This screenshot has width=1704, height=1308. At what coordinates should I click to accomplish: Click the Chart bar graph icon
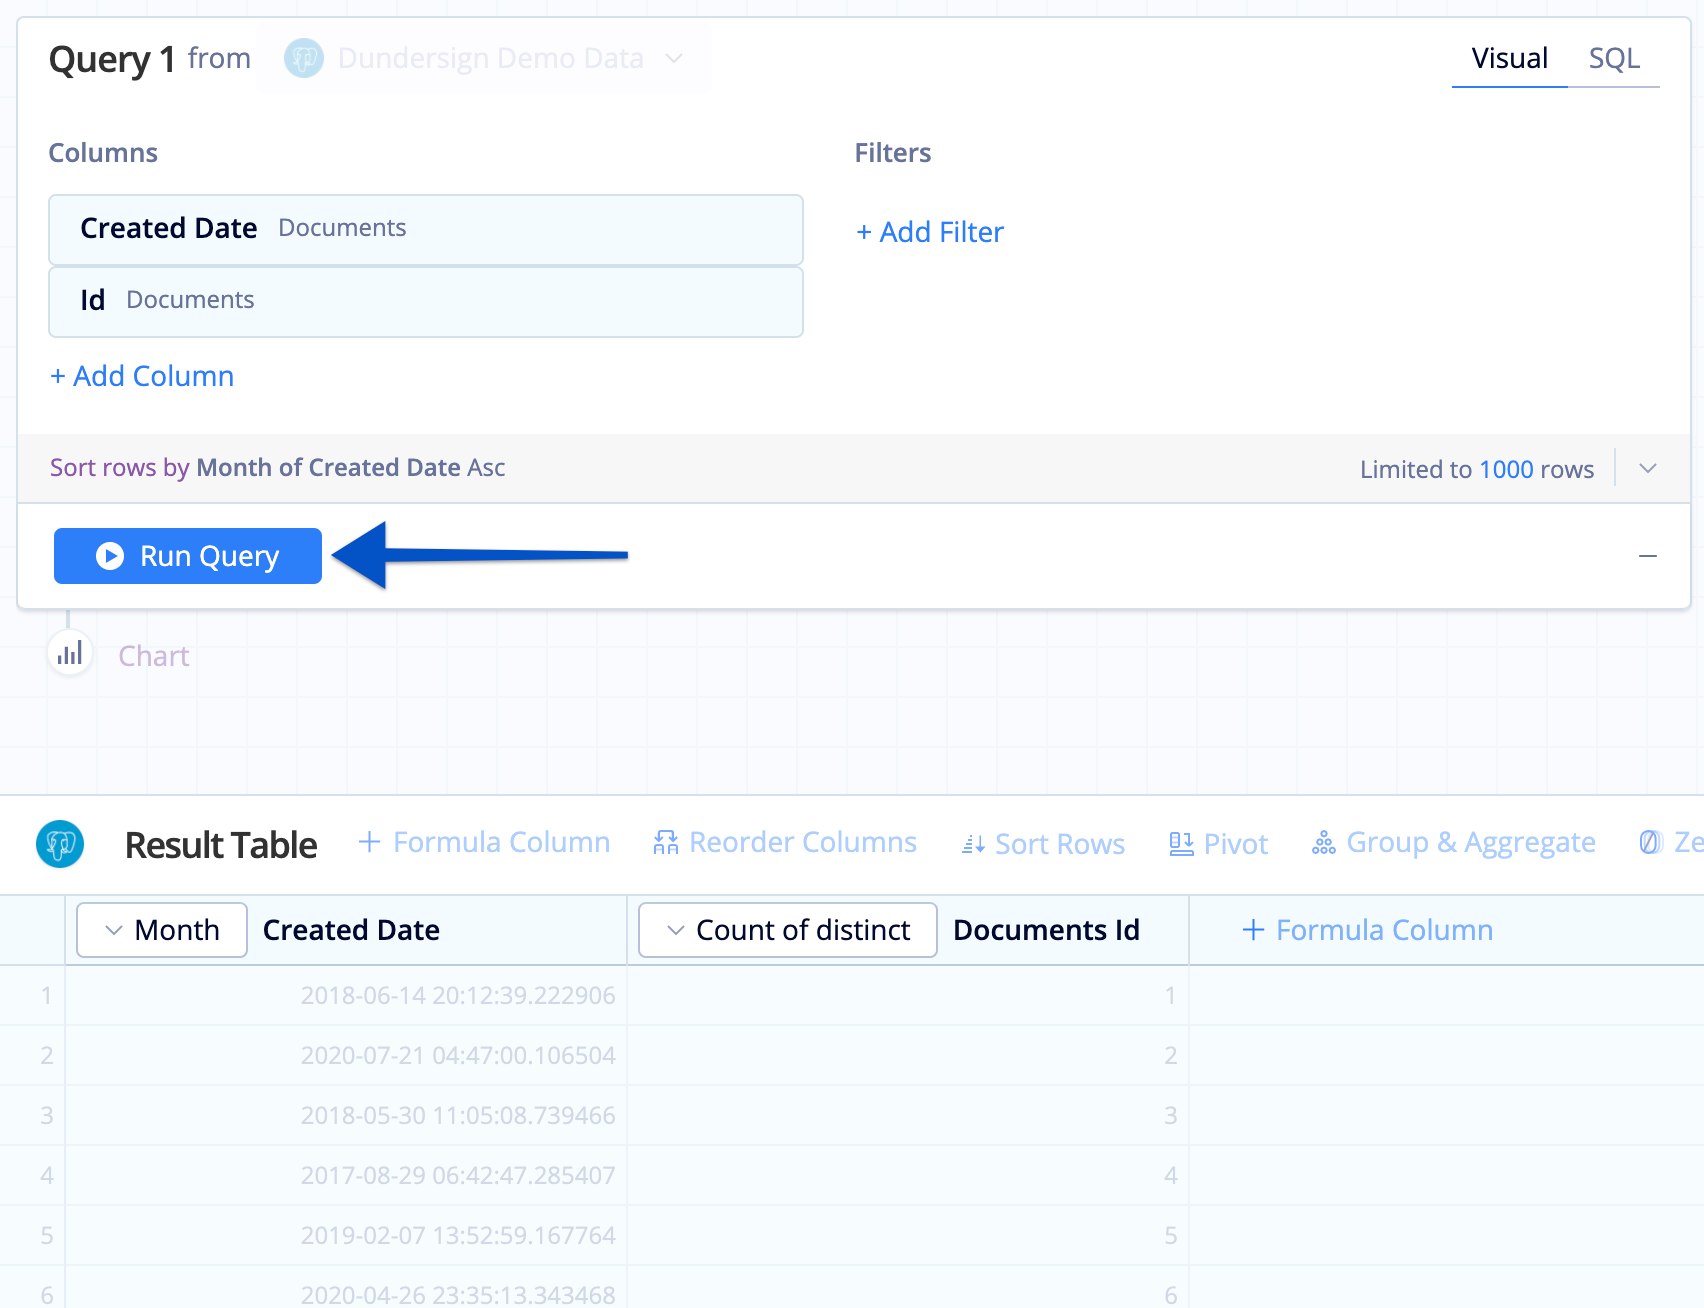tap(70, 655)
